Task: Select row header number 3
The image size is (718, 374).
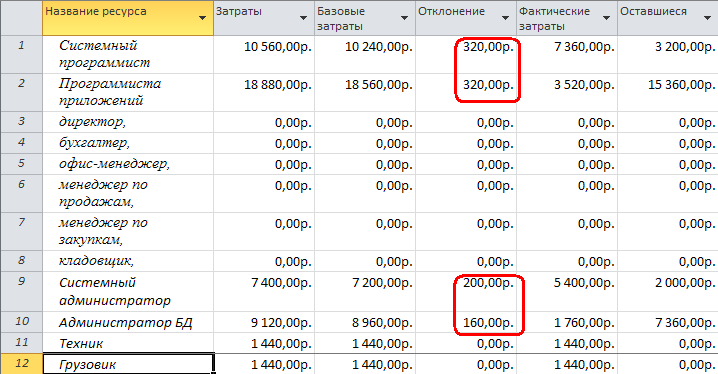Action: (x=22, y=122)
